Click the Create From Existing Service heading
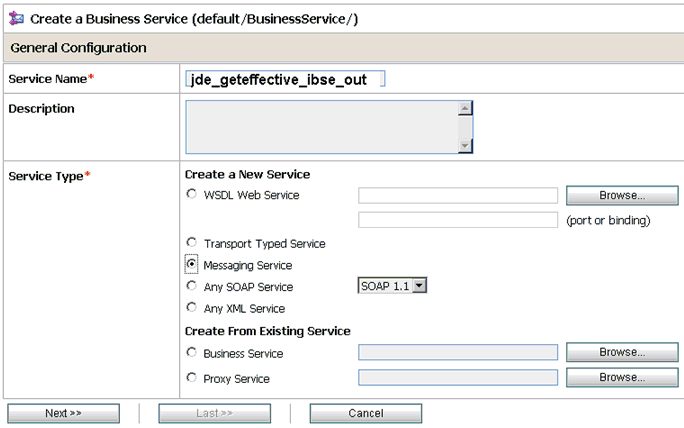Image resolution: width=684 pixels, height=428 pixels. 267,331
